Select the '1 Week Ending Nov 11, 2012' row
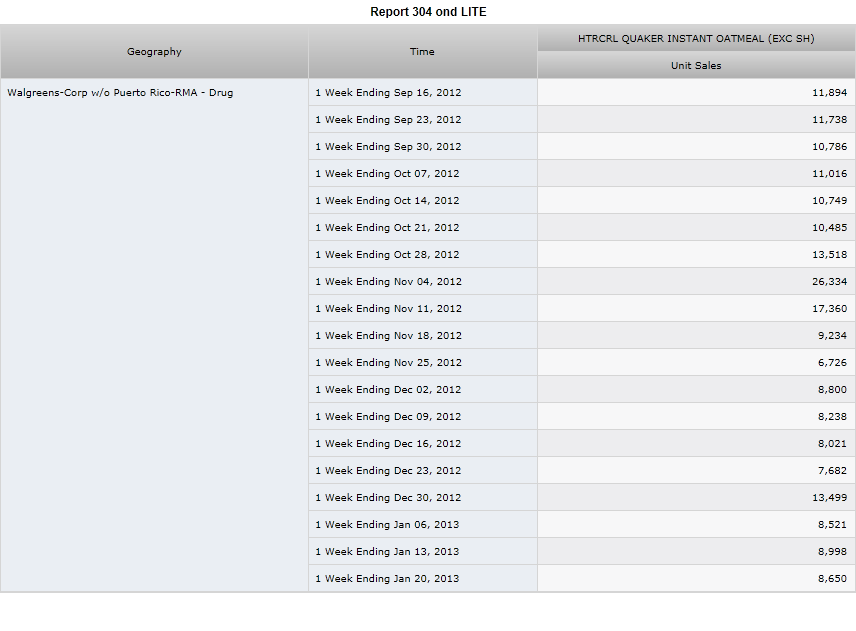Viewport: 856px width, 631px height. click(x=423, y=308)
